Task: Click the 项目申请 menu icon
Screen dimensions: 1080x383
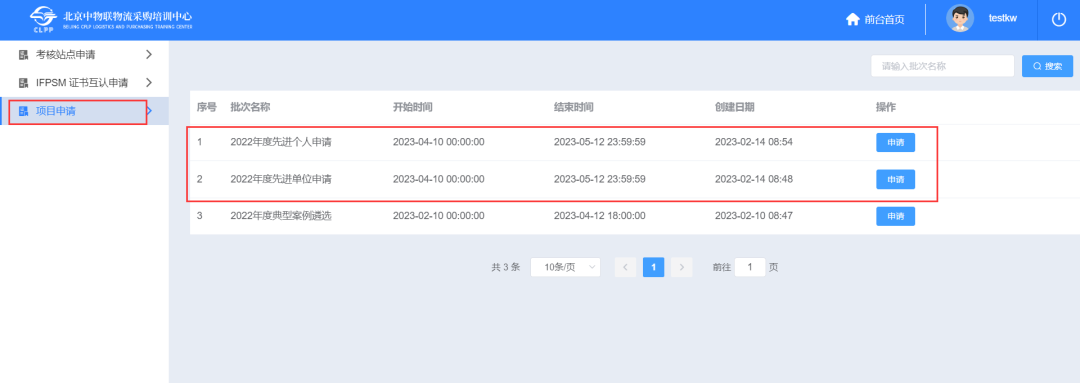Action: coord(23,111)
